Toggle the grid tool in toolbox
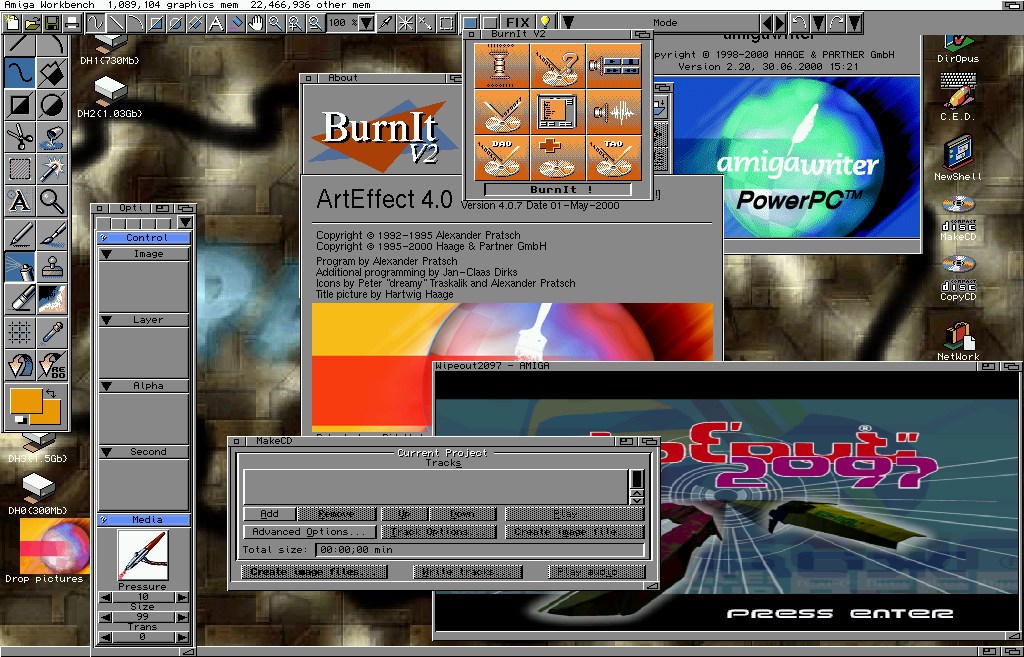 [20, 333]
